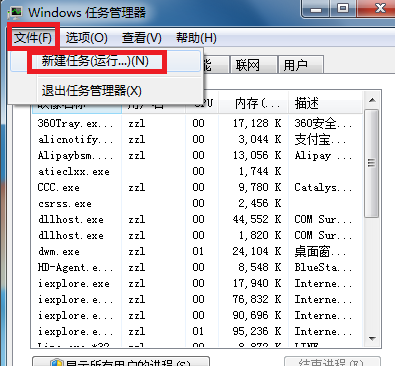Sort by the 描述 column header
396x371 pixels.
point(325,103)
